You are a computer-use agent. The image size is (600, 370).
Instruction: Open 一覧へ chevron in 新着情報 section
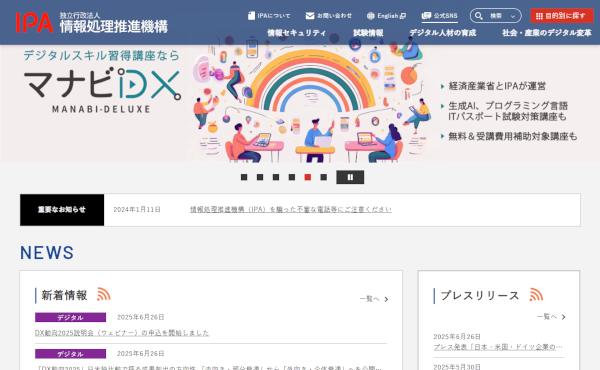pyautogui.click(x=386, y=299)
